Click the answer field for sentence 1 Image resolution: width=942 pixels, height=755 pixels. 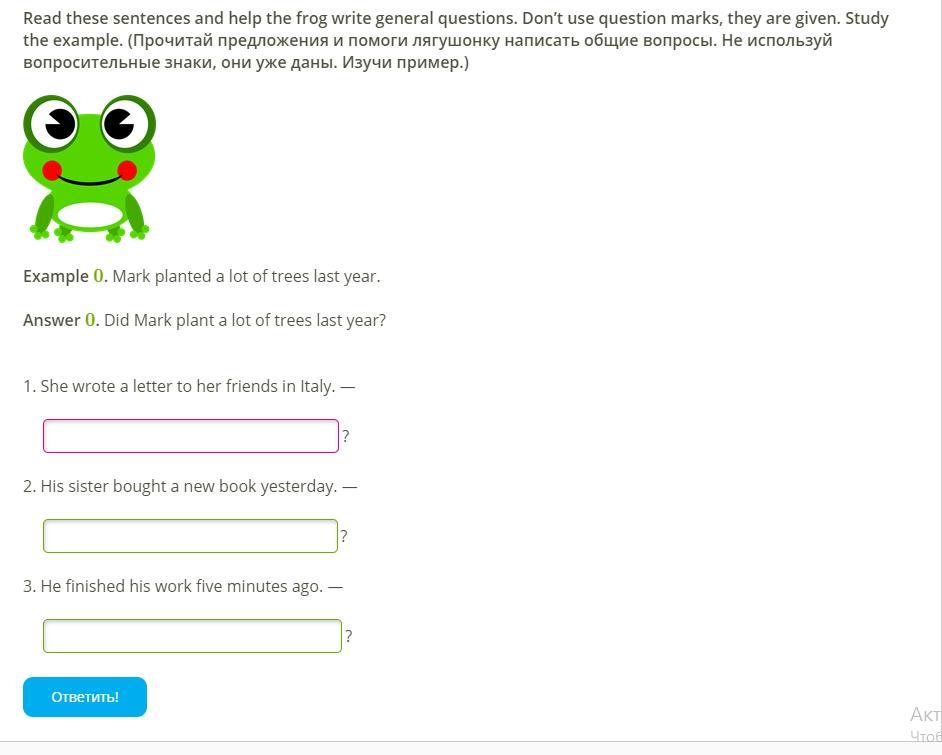tap(190, 436)
